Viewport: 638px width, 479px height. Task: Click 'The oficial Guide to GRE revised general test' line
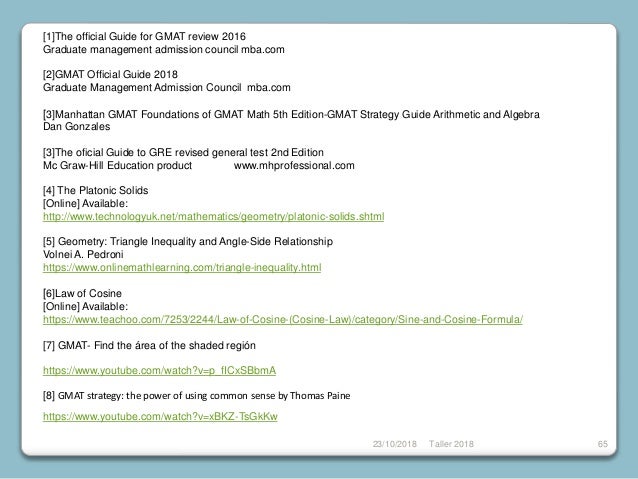coord(184,153)
